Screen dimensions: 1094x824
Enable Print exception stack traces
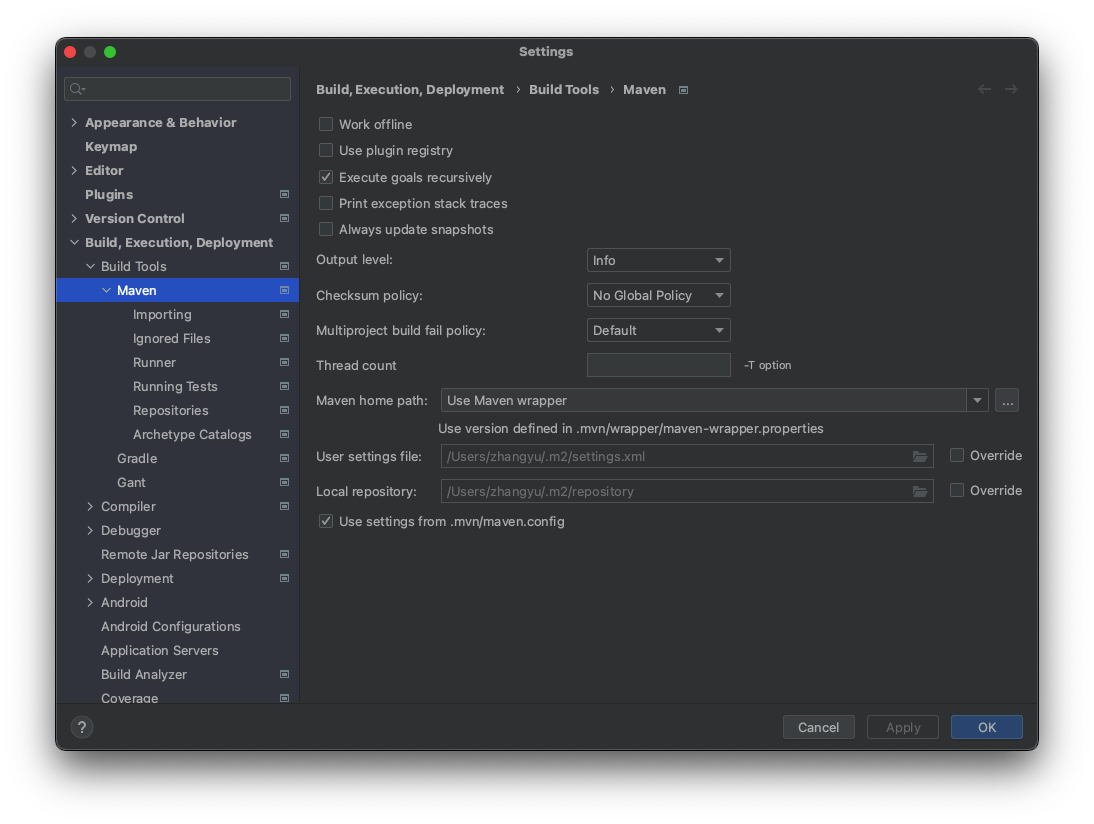pyautogui.click(x=326, y=203)
